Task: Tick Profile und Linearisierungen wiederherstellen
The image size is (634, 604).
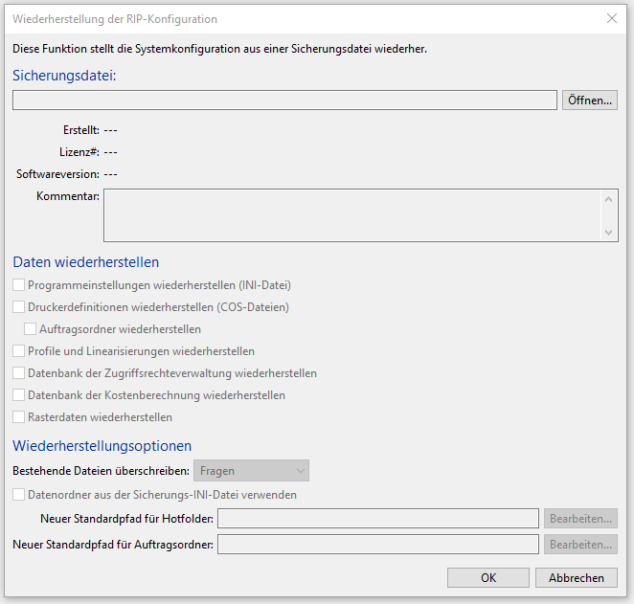Action: 19,351
